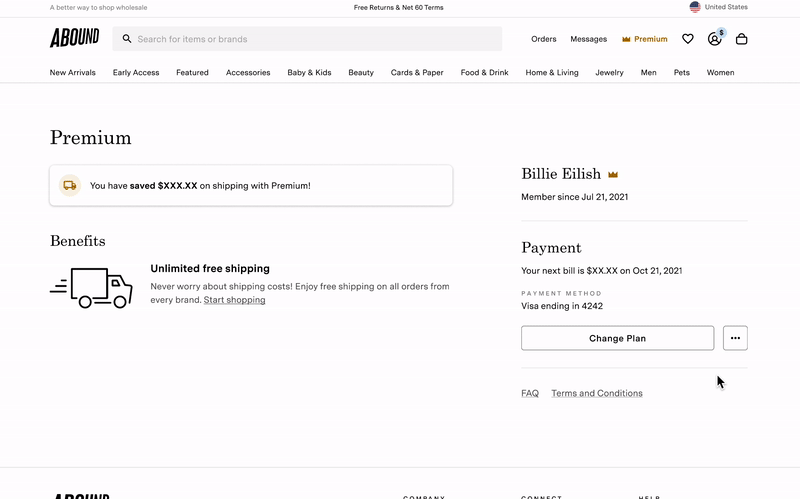This screenshot has width=800, height=499.
Task: Open the Early Access category
Action: [136, 72]
